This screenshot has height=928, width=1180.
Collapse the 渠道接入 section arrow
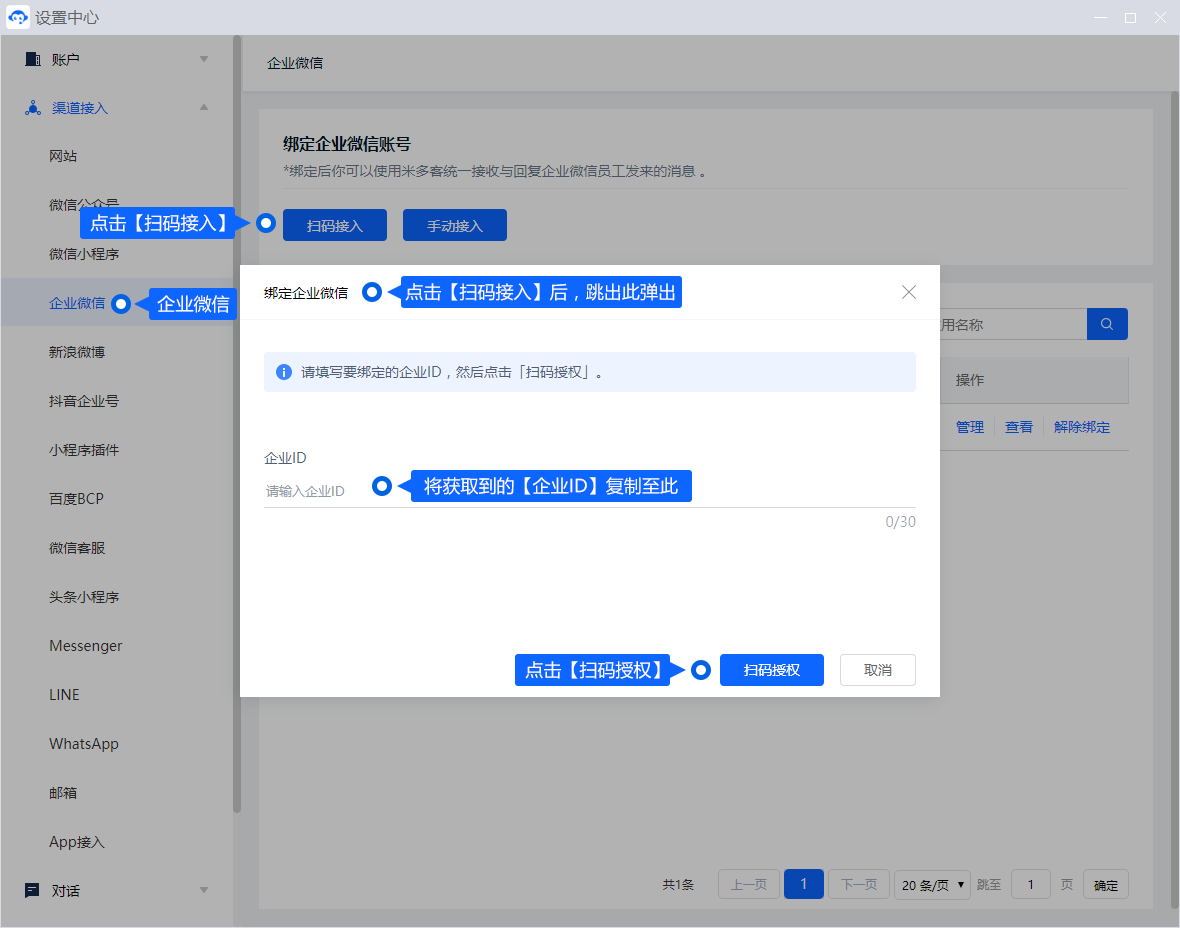point(204,108)
